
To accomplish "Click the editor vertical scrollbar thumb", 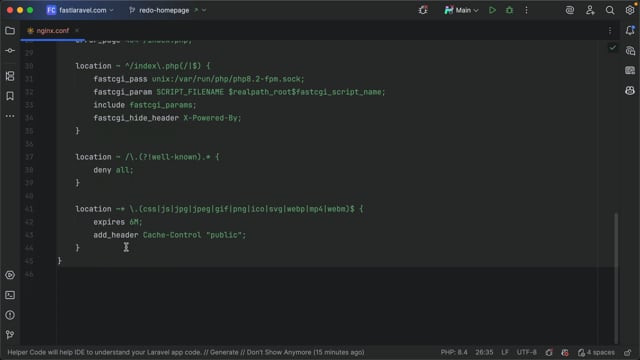I will click(x=616, y=278).
